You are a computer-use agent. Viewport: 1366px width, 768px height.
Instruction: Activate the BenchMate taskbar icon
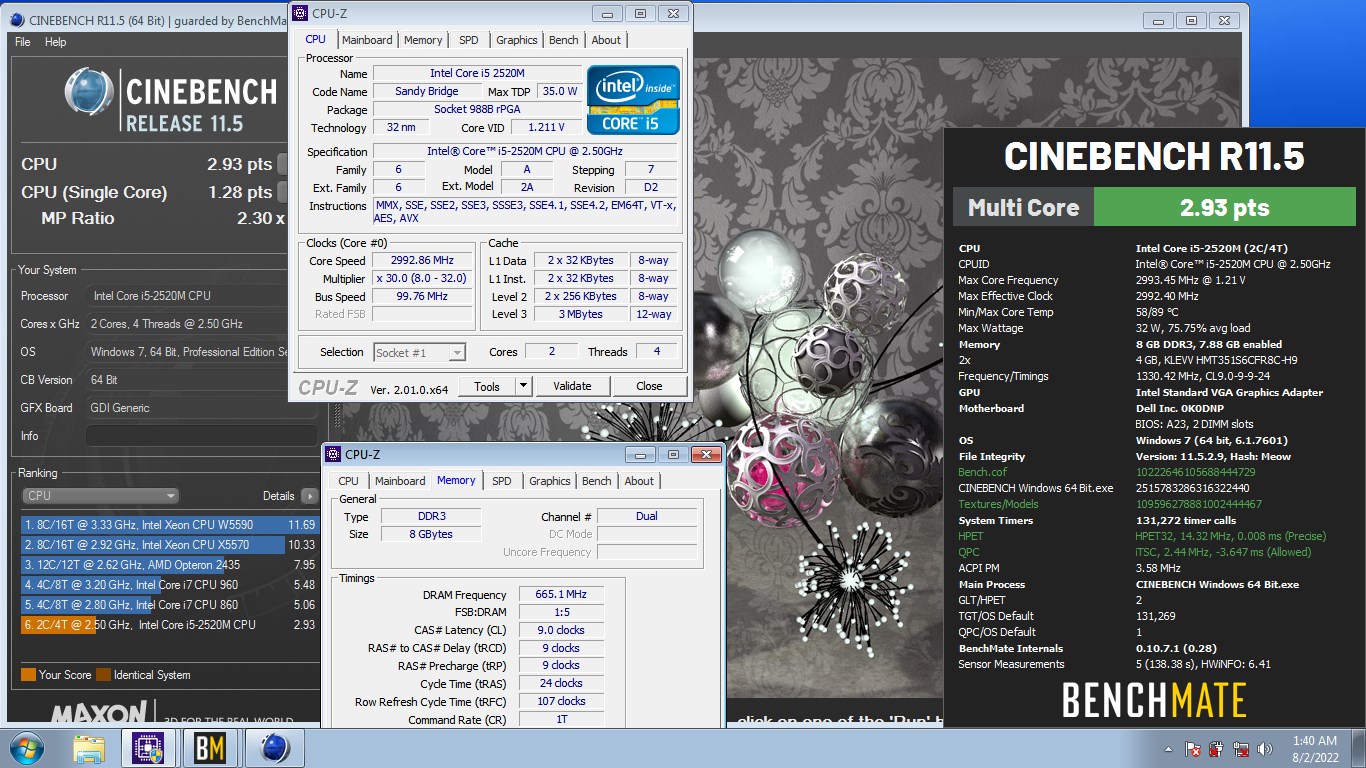tap(210, 748)
